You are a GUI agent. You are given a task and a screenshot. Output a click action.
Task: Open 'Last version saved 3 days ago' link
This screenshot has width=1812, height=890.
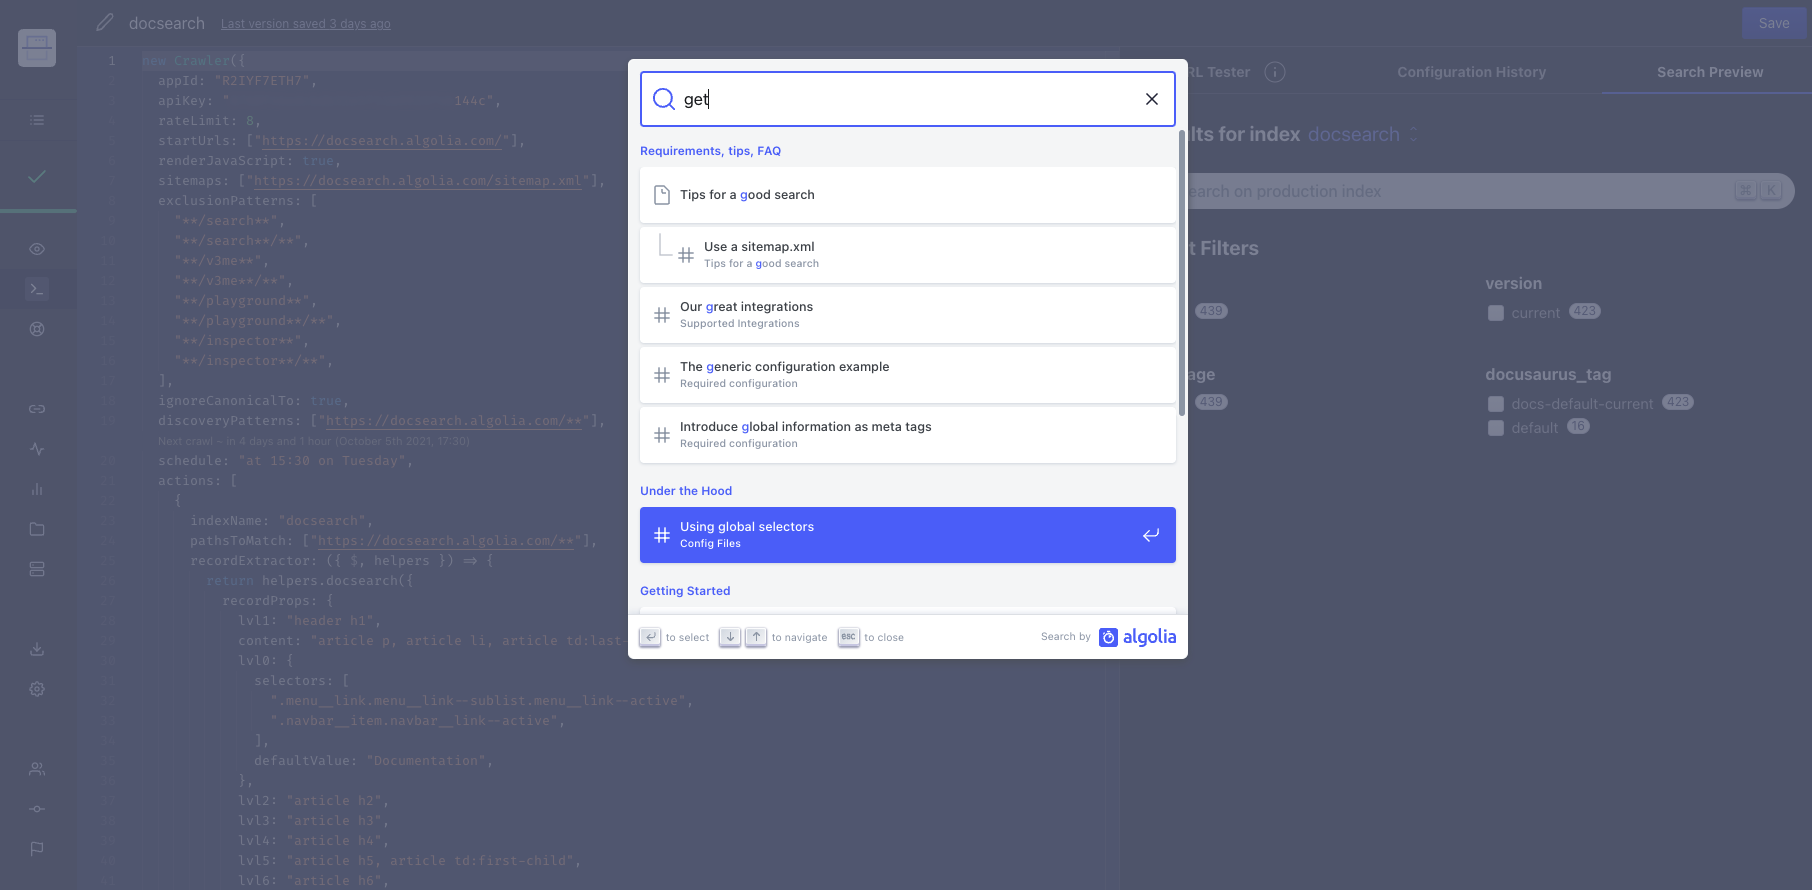pos(305,24)
